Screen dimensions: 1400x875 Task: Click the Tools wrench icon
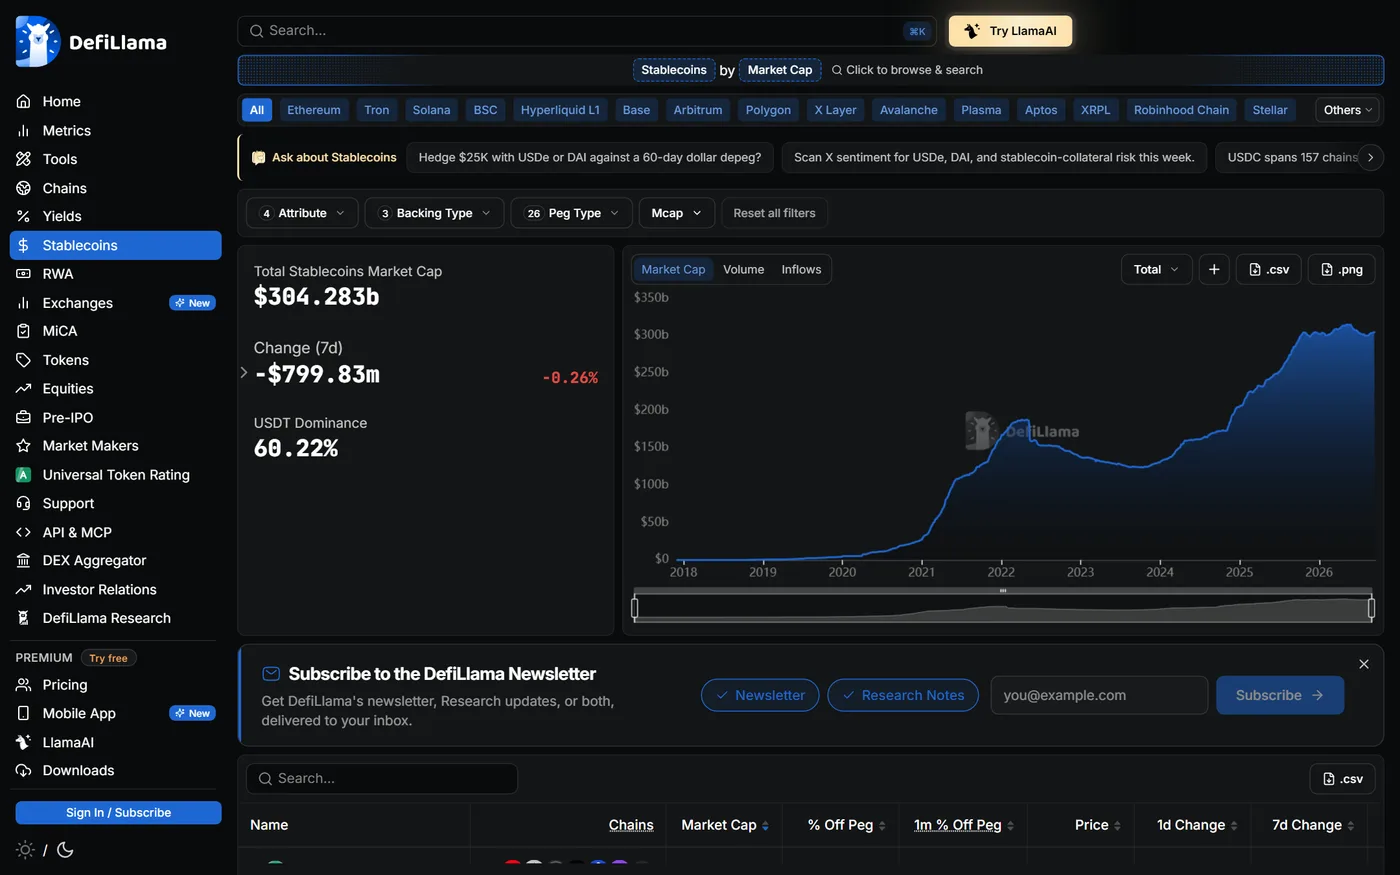23,159
